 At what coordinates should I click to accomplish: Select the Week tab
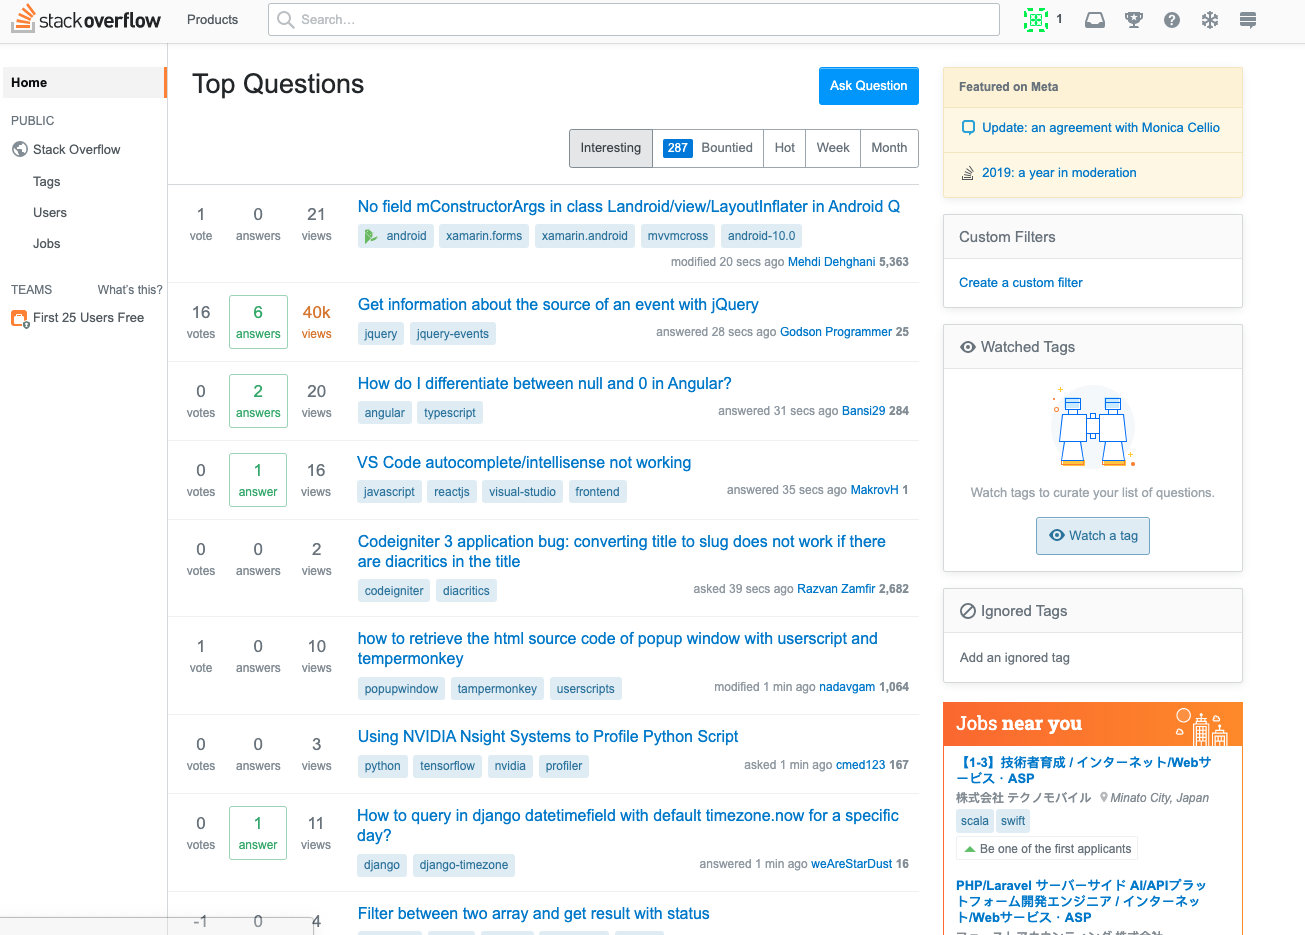[x=833, y=148]
